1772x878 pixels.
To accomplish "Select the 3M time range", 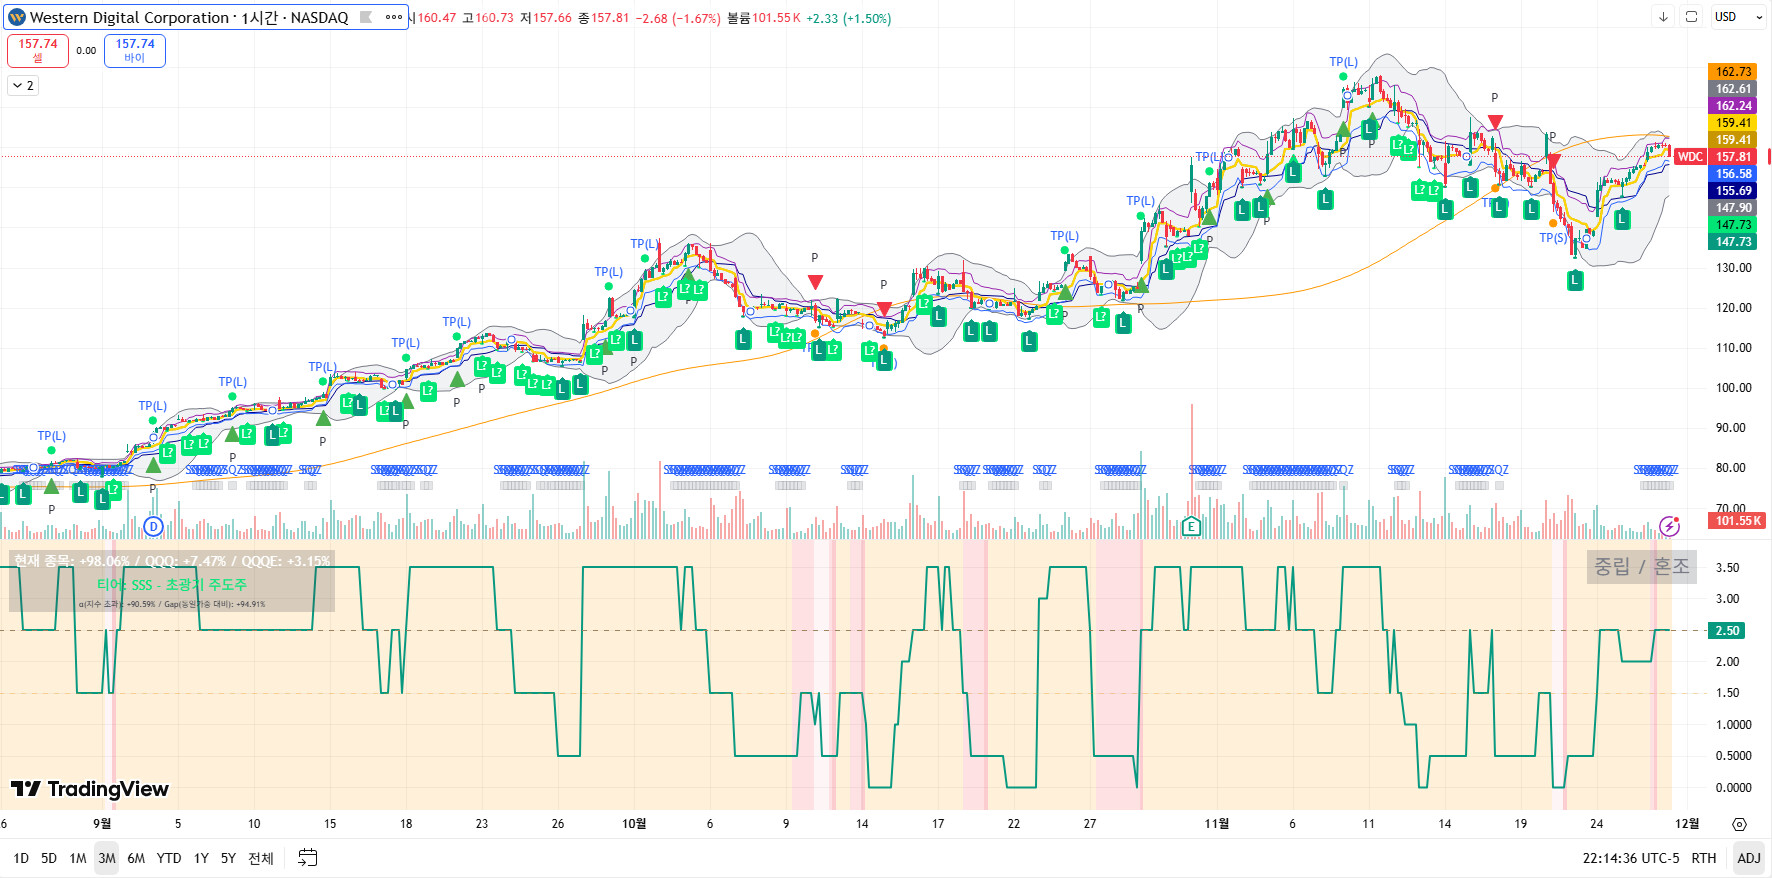I will 107,858.
